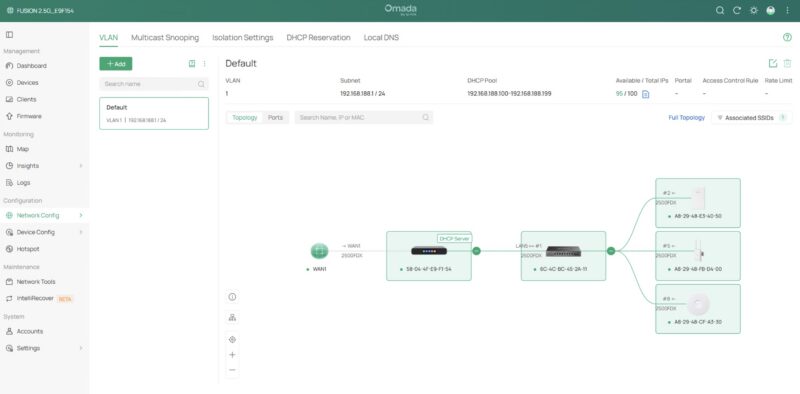
Task: Edit the Default network
Action: click(773, 63)
